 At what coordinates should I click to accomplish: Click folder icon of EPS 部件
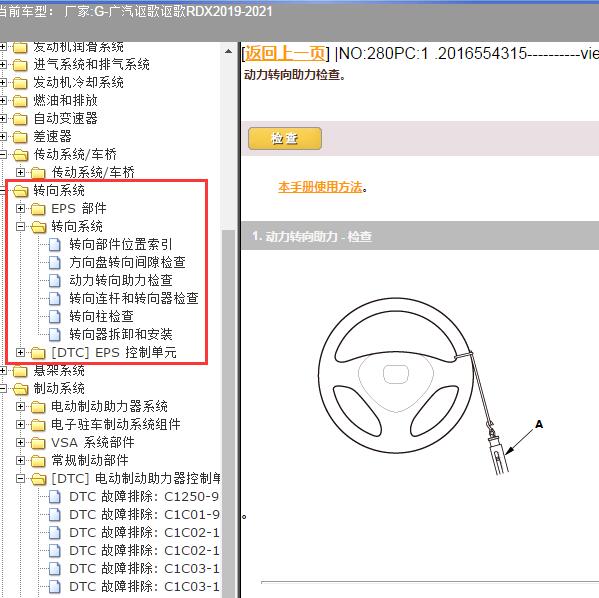(38, 209)
